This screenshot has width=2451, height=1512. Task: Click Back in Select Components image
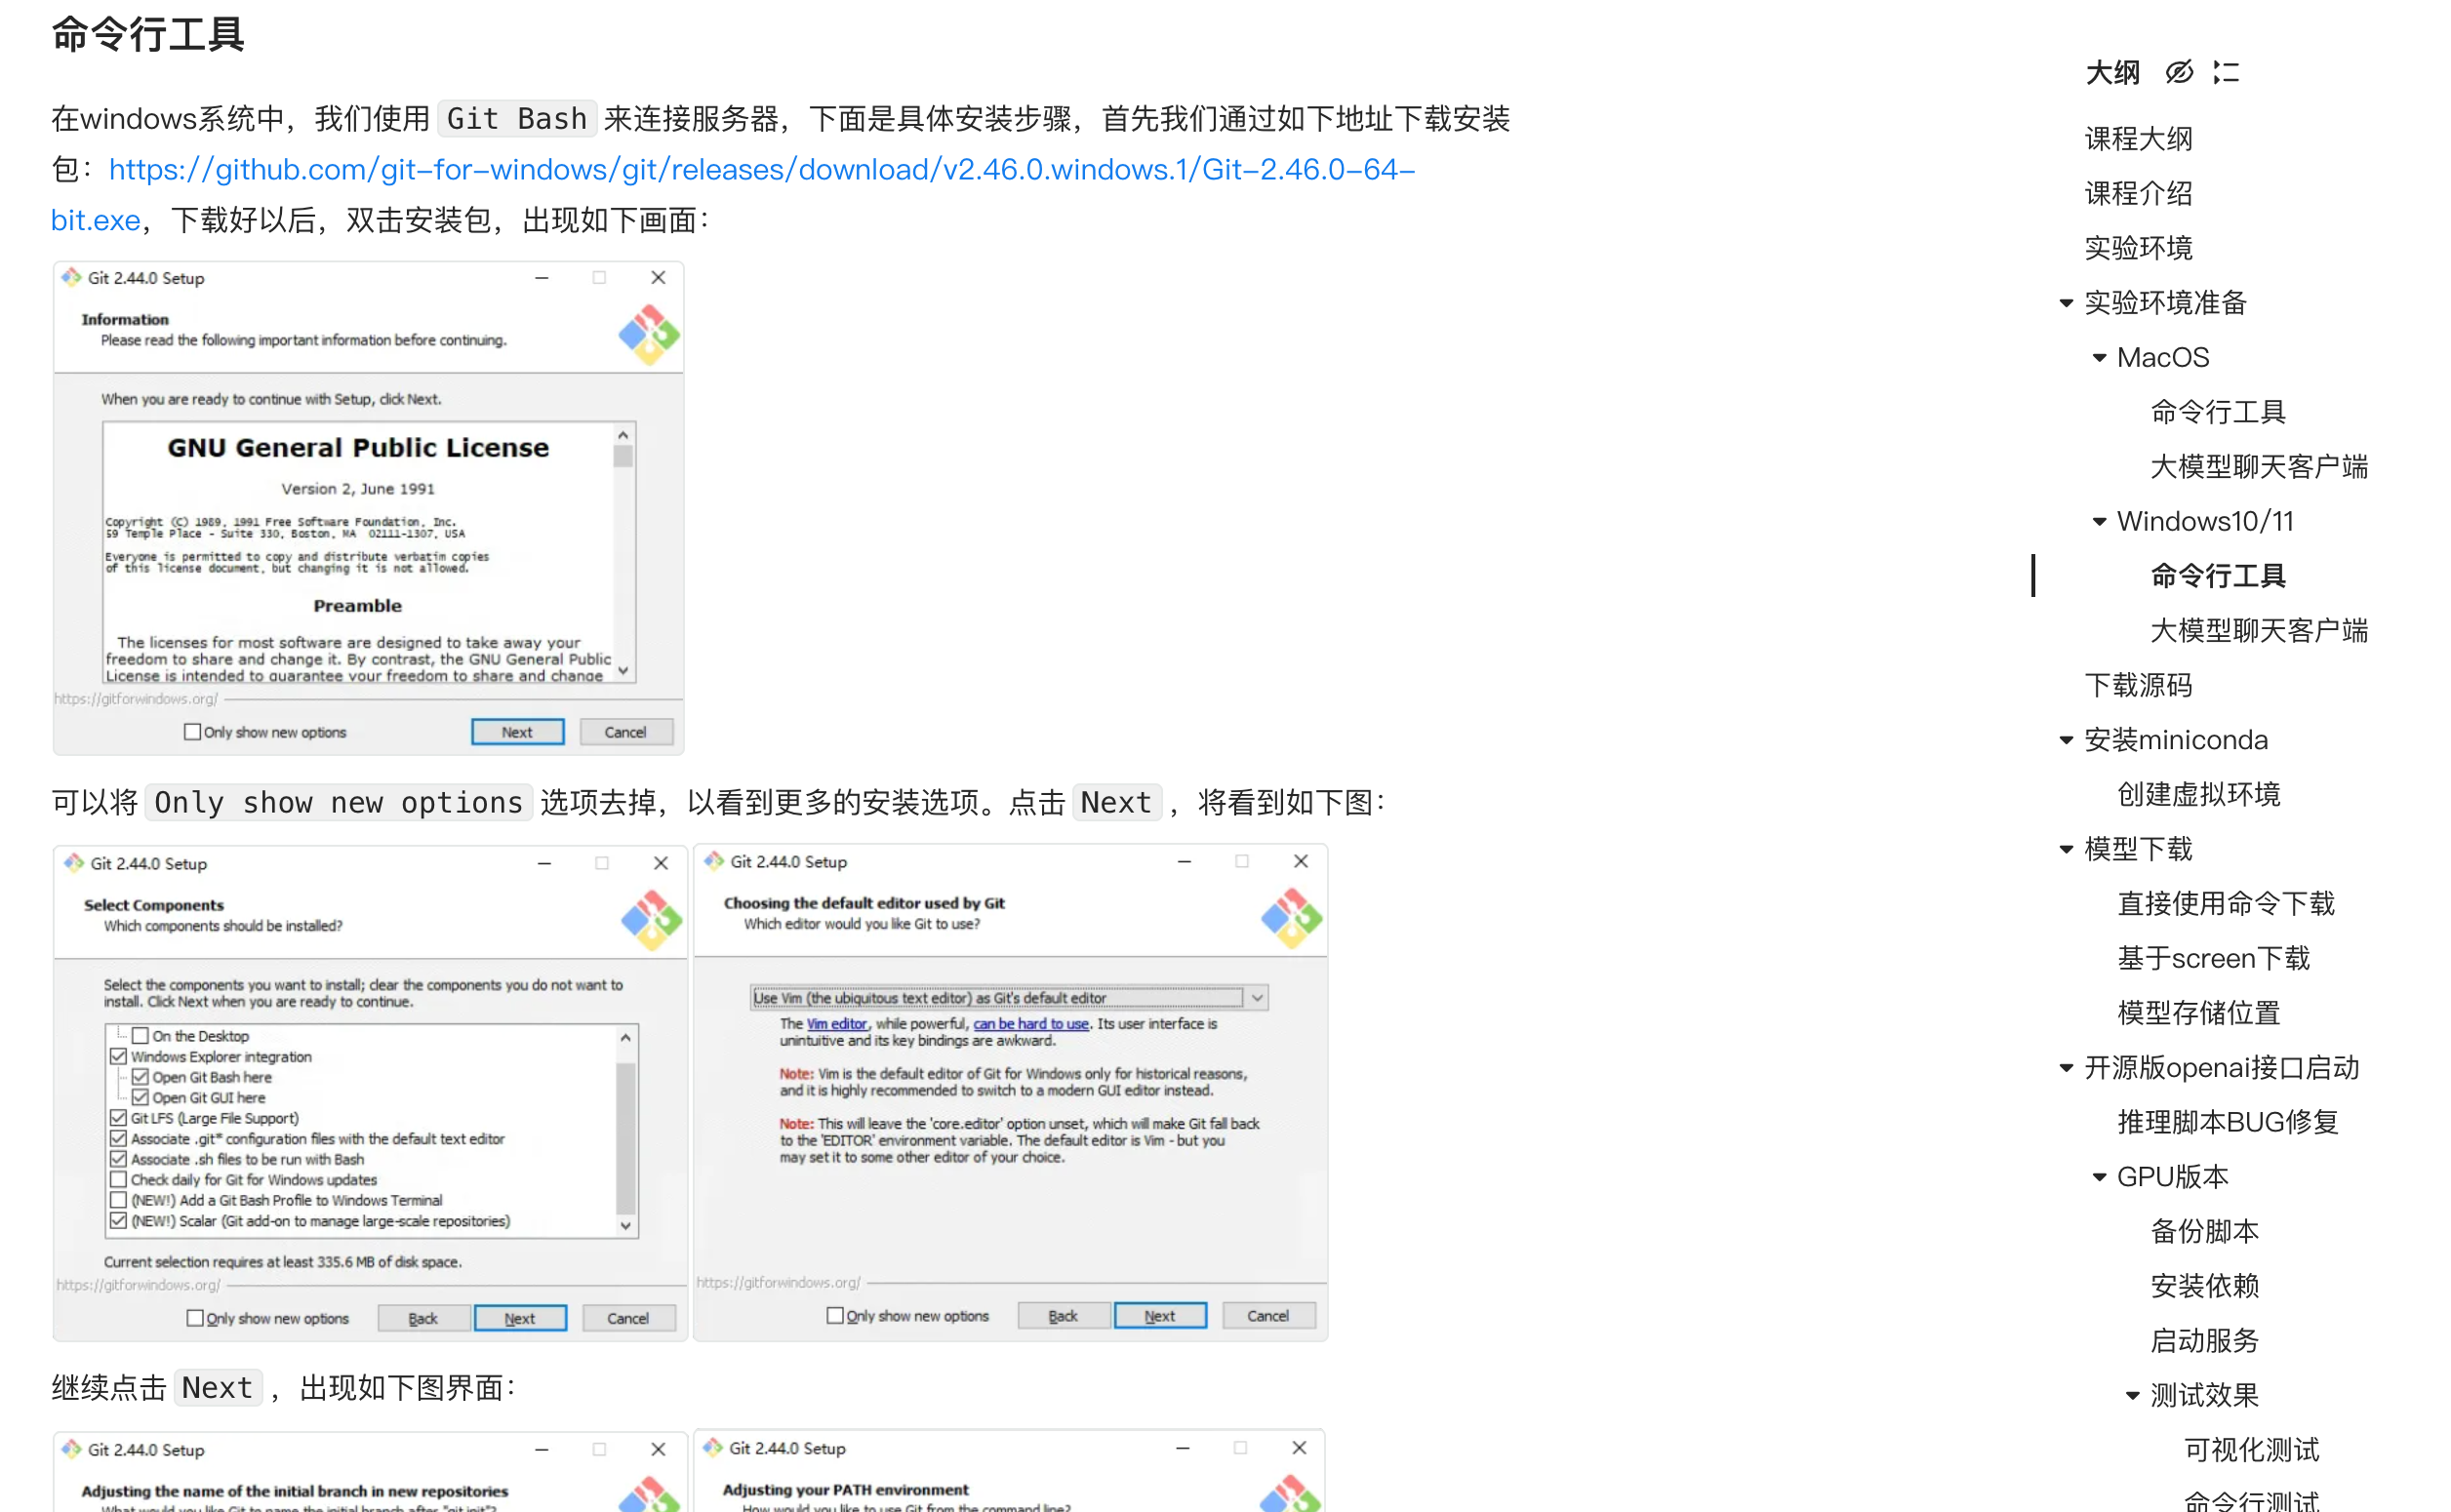click(423, 1318)
